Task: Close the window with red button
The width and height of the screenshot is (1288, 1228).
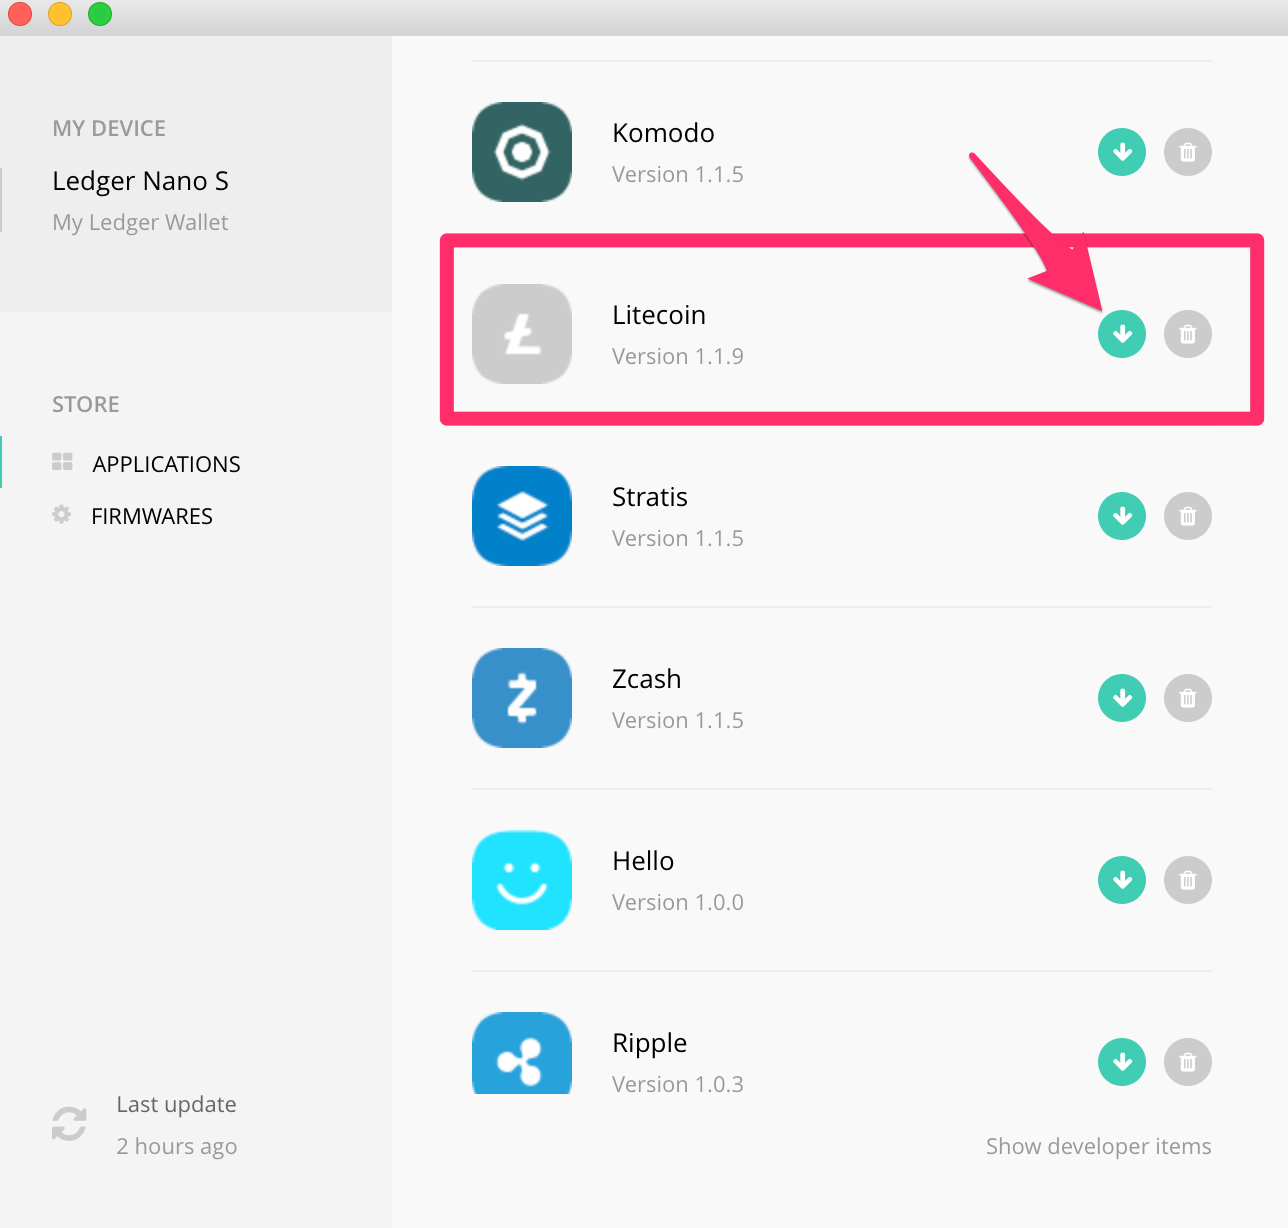Action: tap(20, 14)
